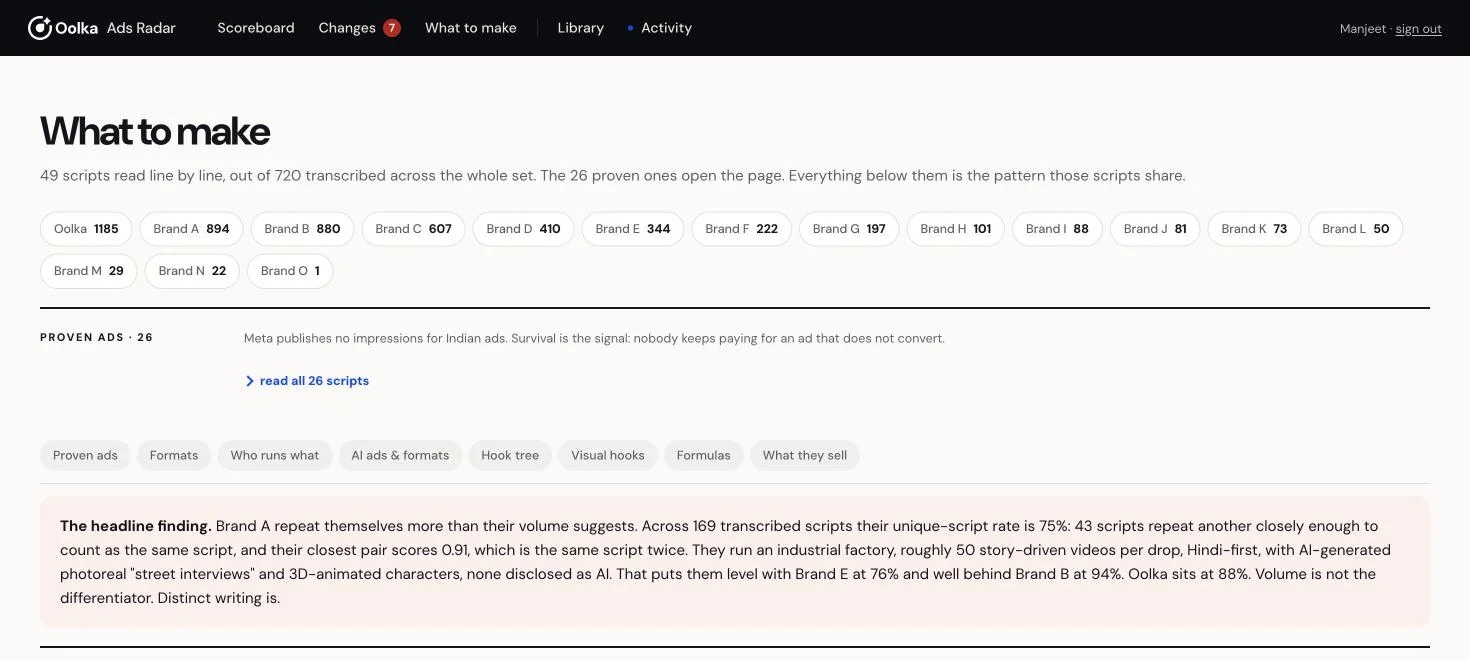Select the Brand K 73 chip
This screenshot has height=660, width=1470.
pos(1254,229)
